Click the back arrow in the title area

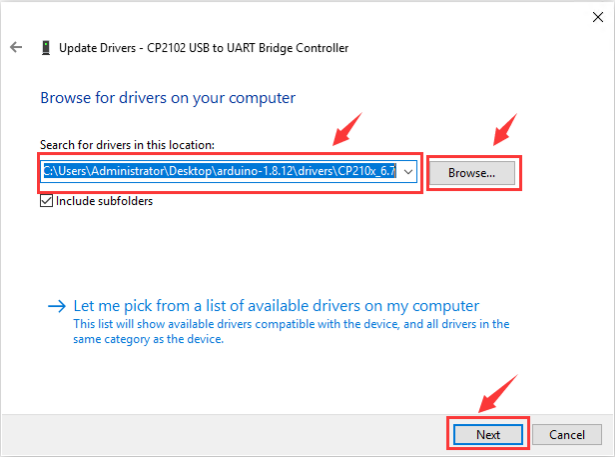point(16,47)
